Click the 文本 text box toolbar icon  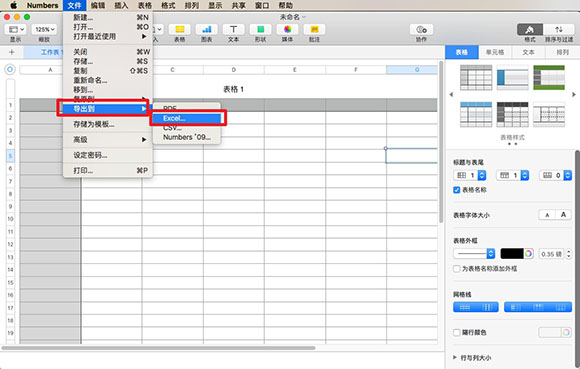(x=233, y=30)
